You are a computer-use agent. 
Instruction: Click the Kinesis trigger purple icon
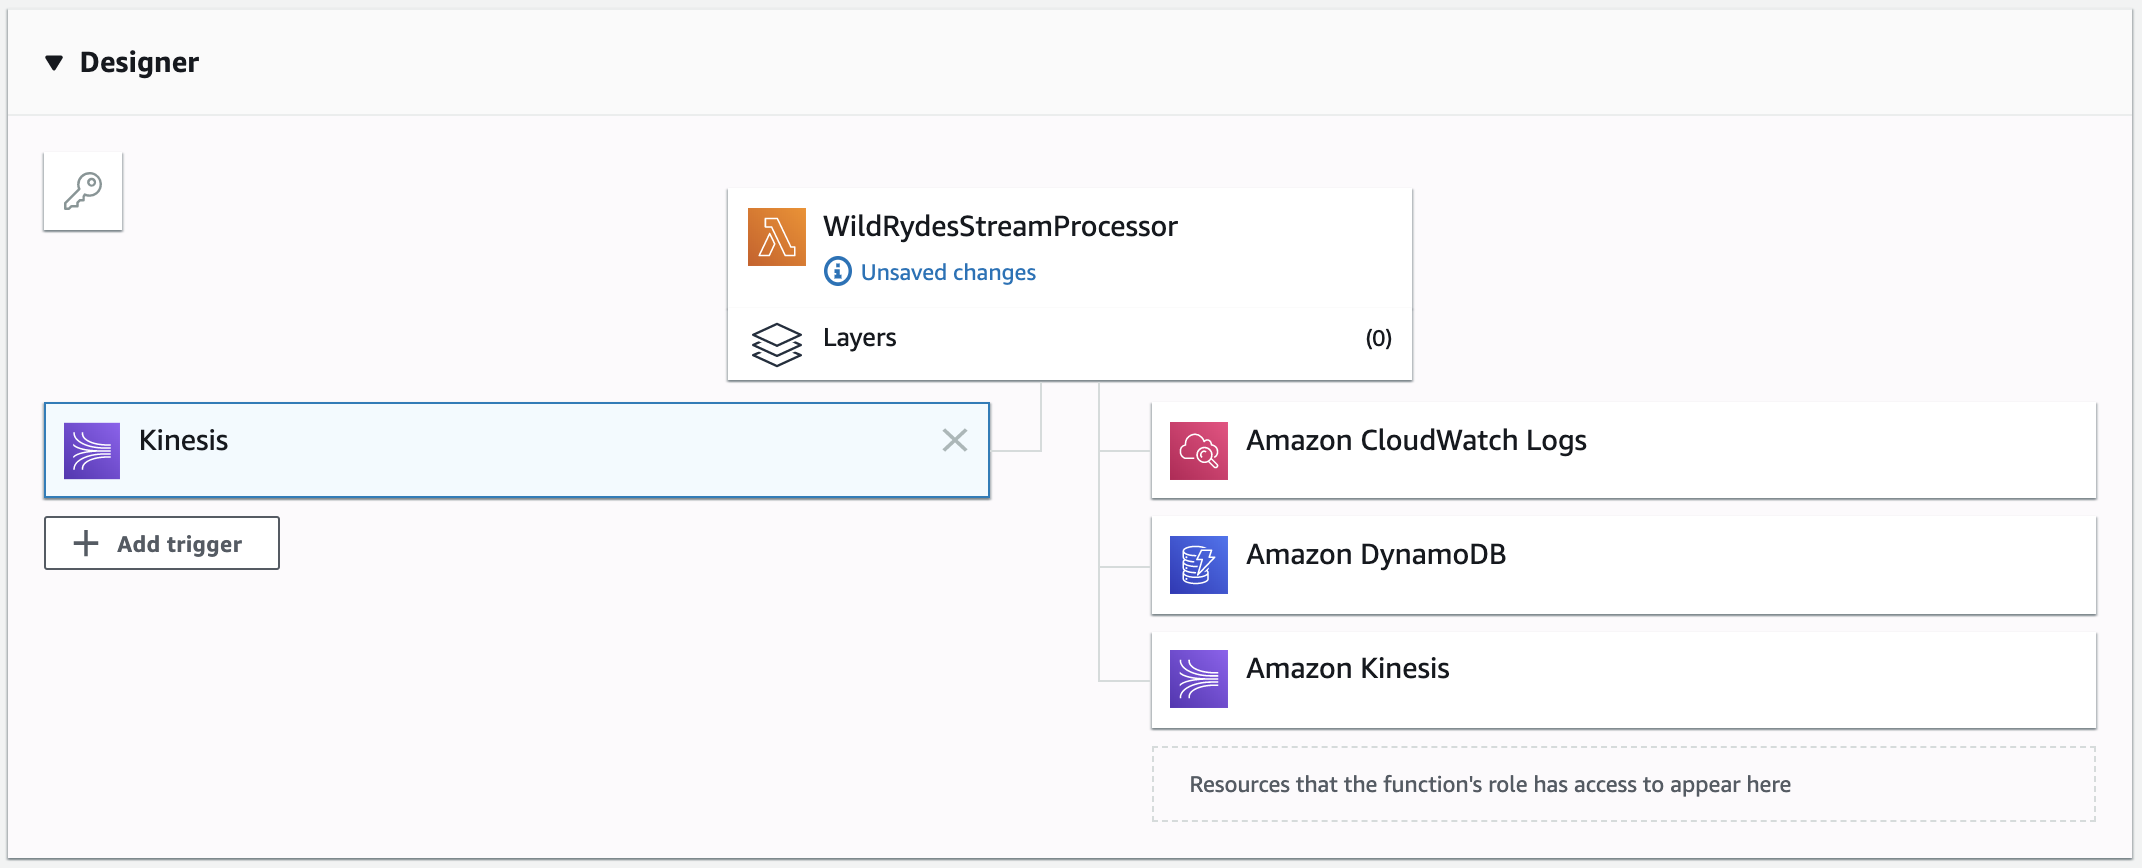point(92,451)
